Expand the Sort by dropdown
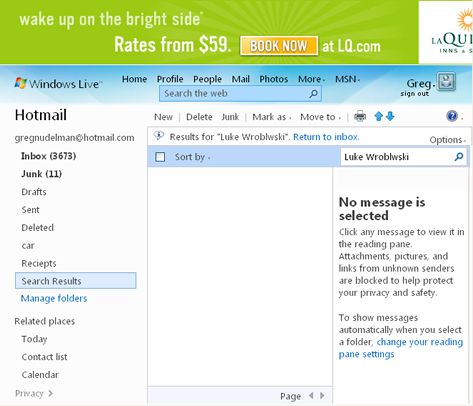 pos(192,157)
